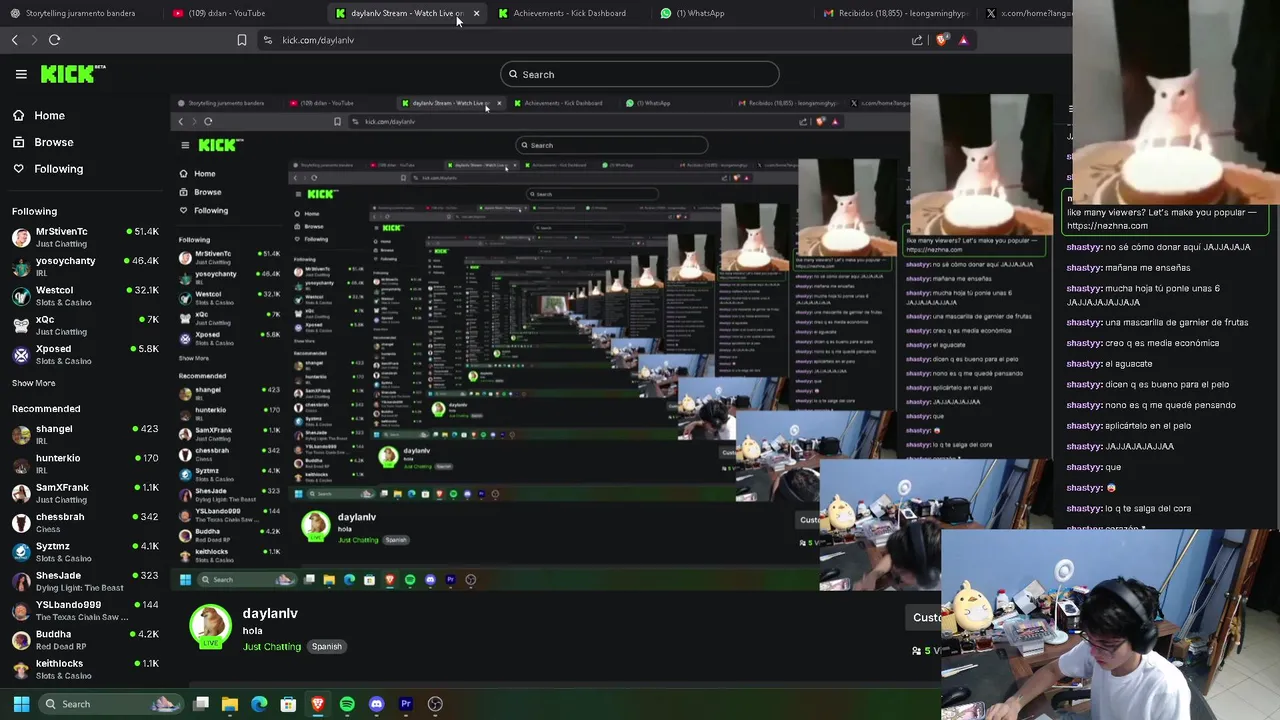Open File Explorer from the taskbar
Screen dimensions: 1280x720
230,704
